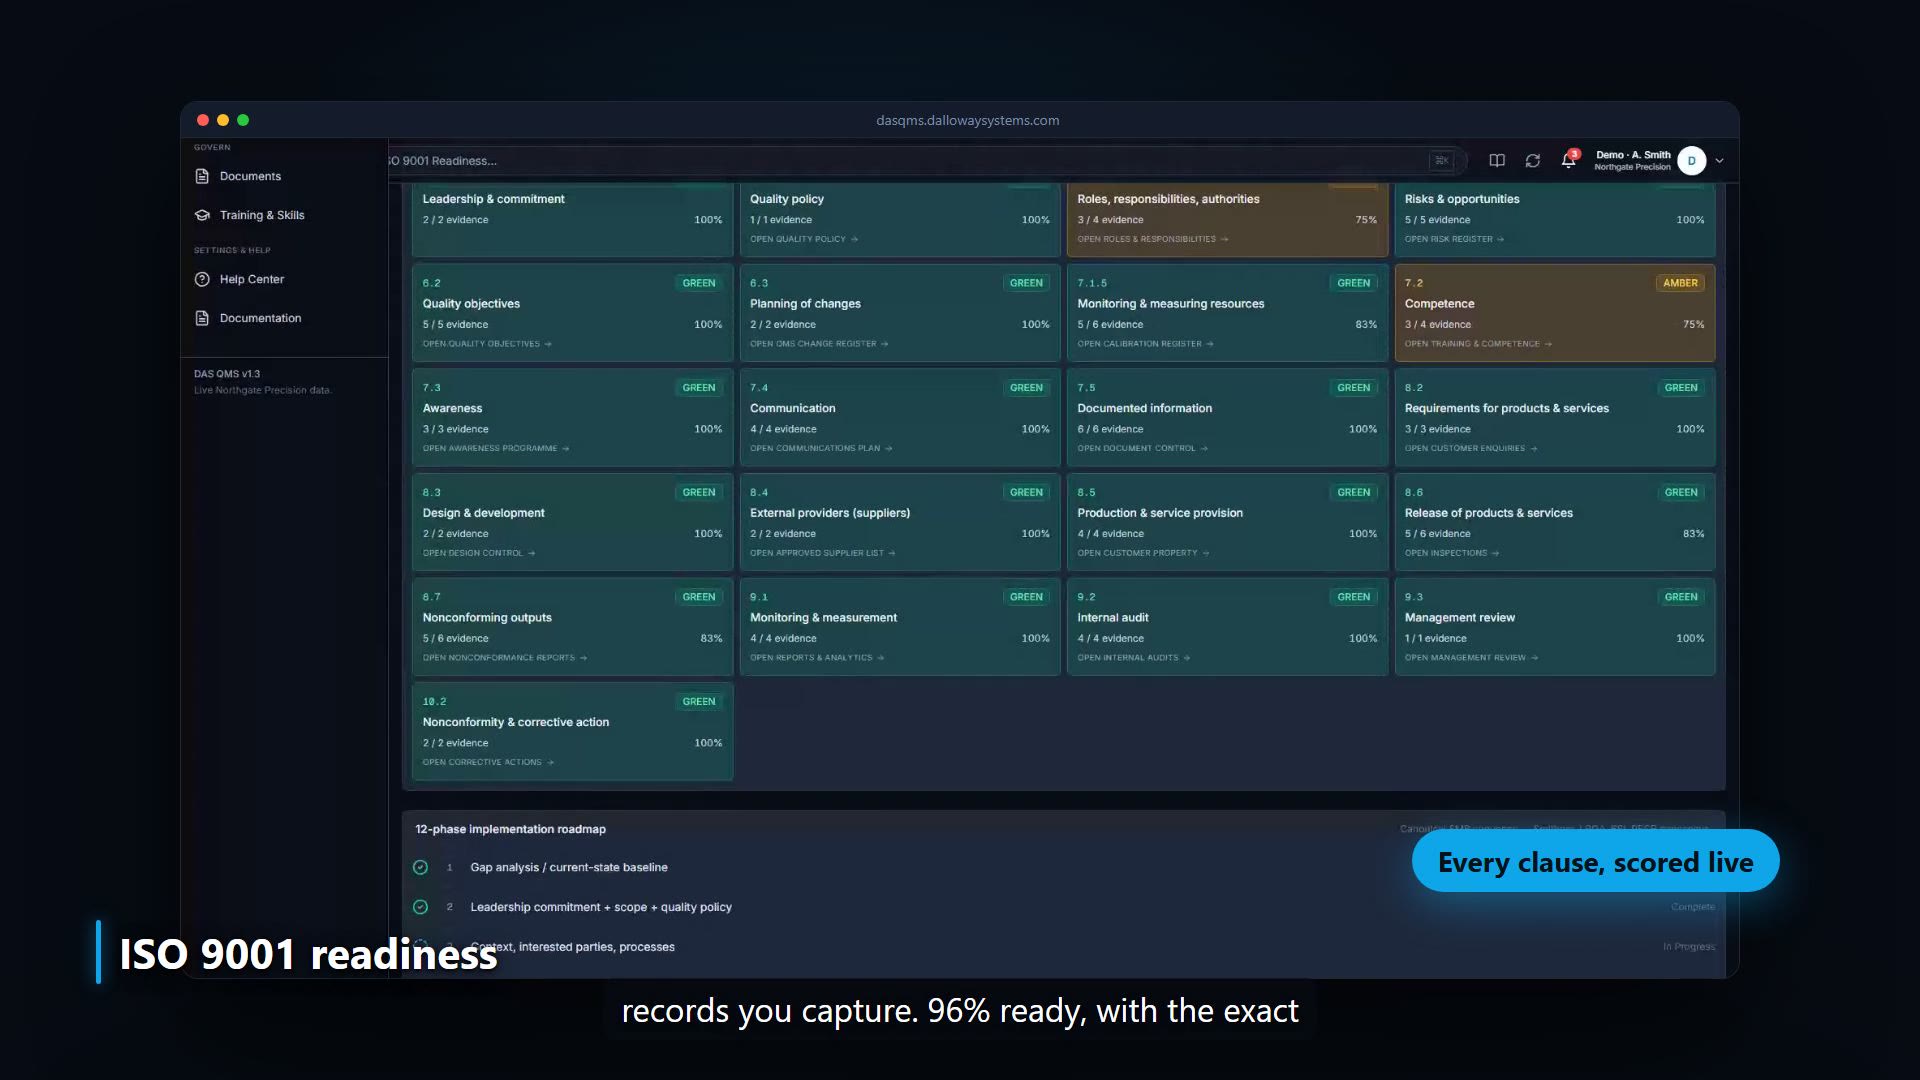This screenshot has width=1920, height=1080.
Task: Click the green status badge on Awareness card
Action: pos(699,388)
